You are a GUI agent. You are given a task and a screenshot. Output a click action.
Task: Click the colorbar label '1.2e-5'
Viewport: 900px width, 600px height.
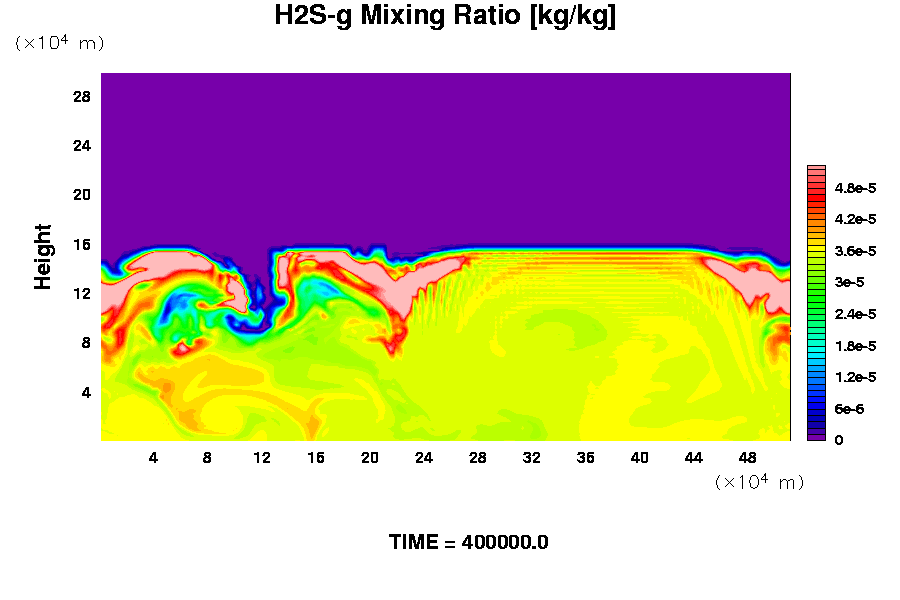855,377
